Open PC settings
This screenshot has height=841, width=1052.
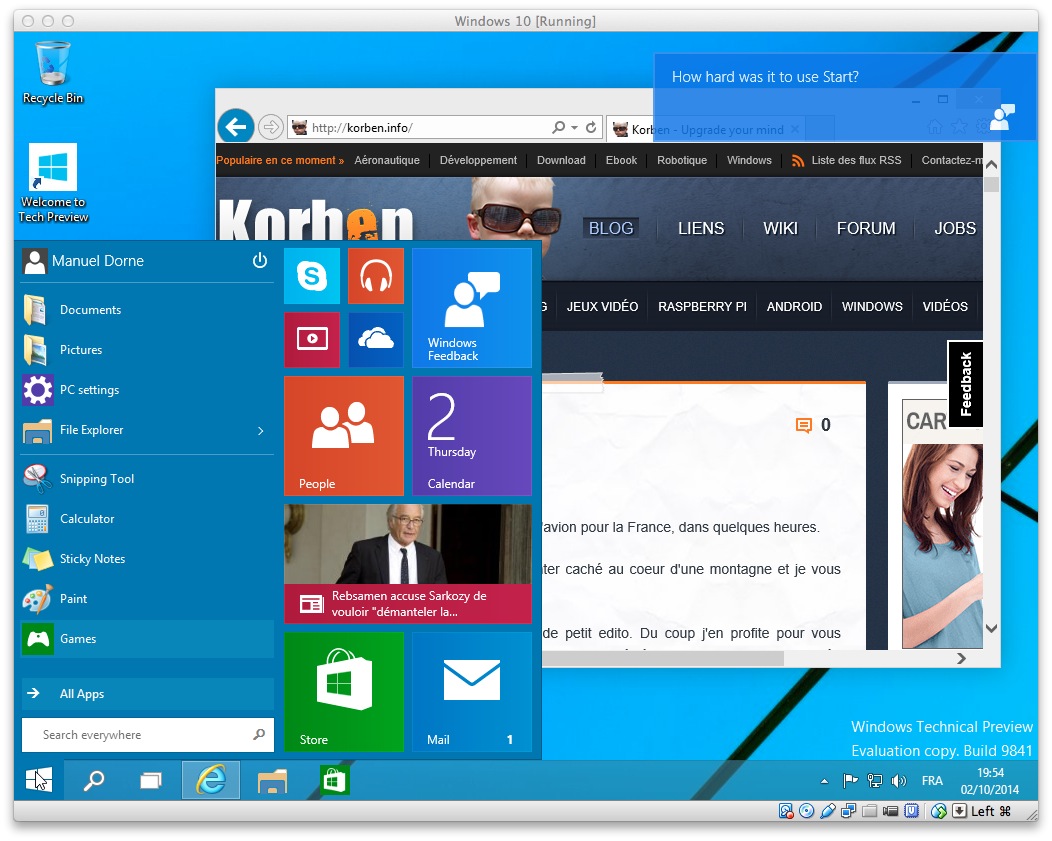point(147,390)
